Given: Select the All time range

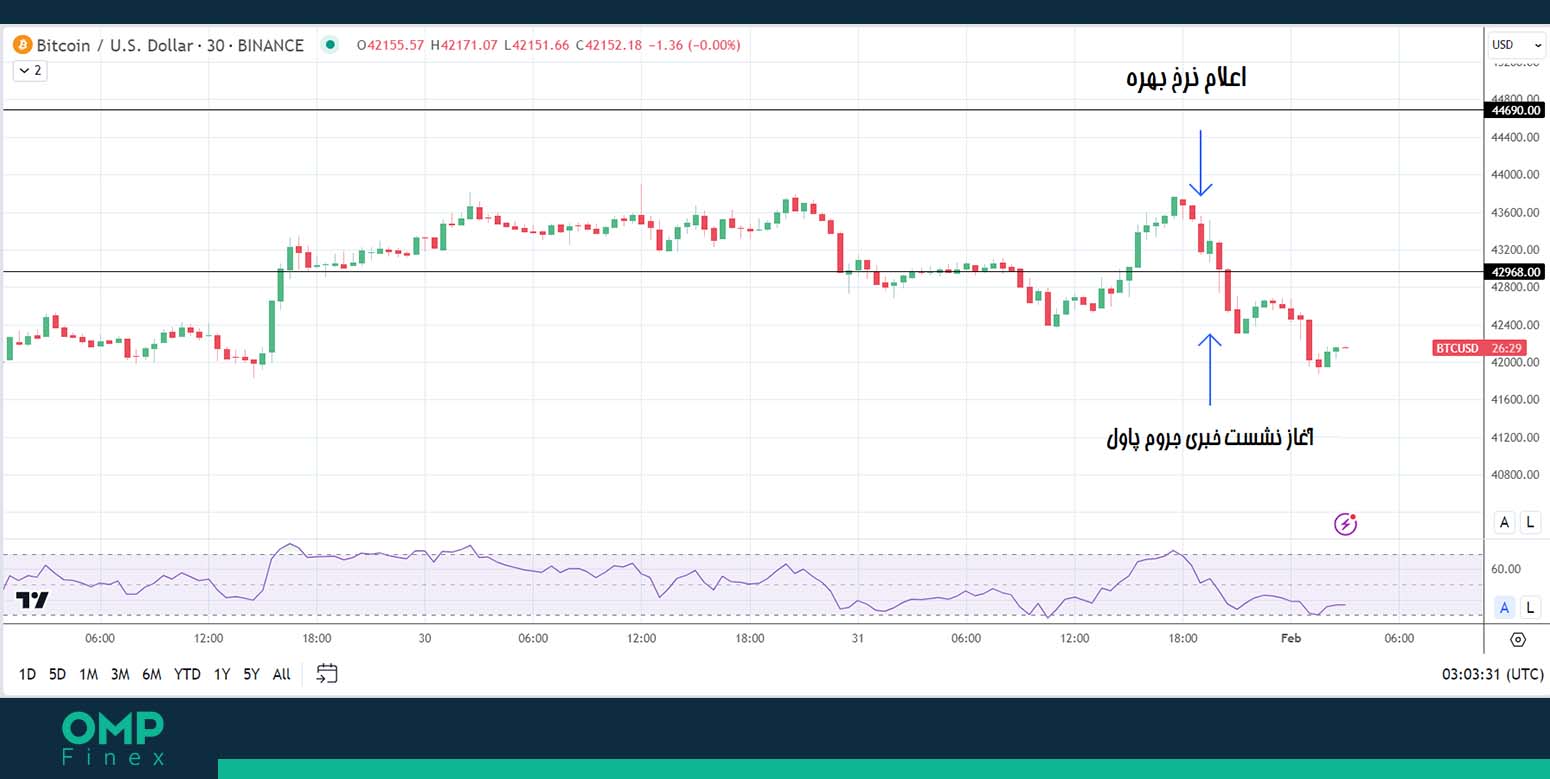Looking at the screenshot, I should coord(282,674).
